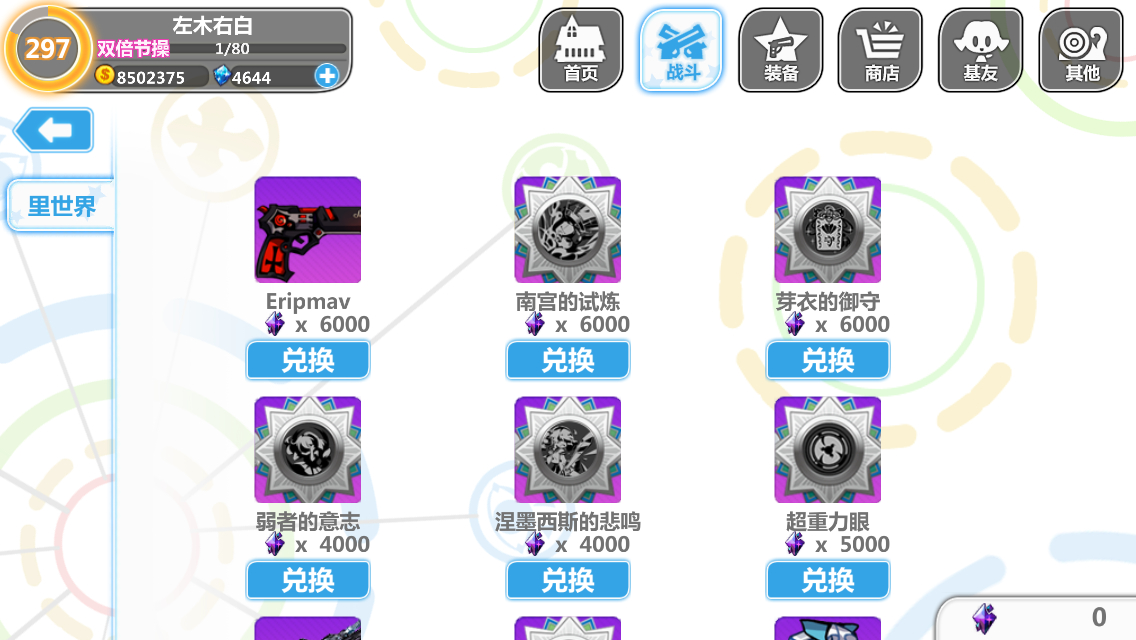Tap the purple crystal balance counter

[1037, 618]
